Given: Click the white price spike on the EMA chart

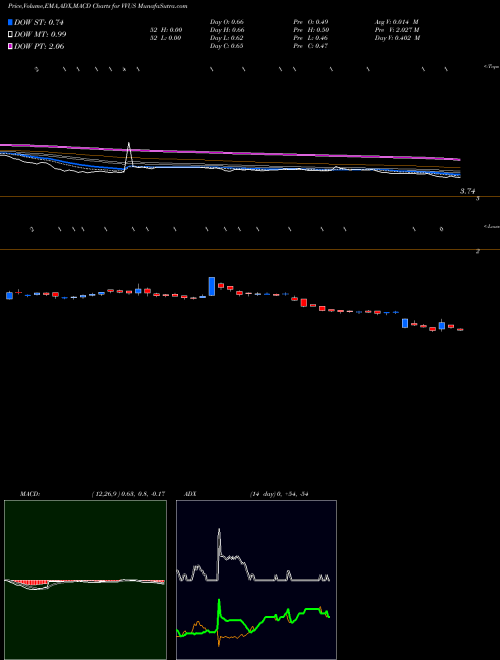Looking at the screenshot, I should [x=129, y=154].
